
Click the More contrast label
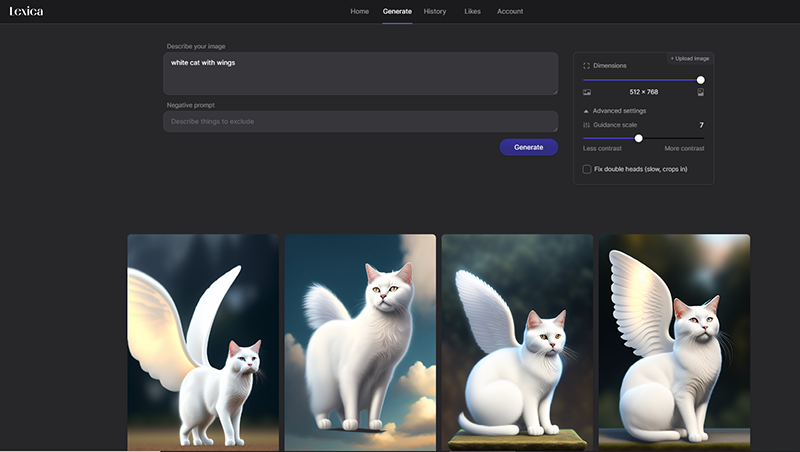tap(684, 148)
